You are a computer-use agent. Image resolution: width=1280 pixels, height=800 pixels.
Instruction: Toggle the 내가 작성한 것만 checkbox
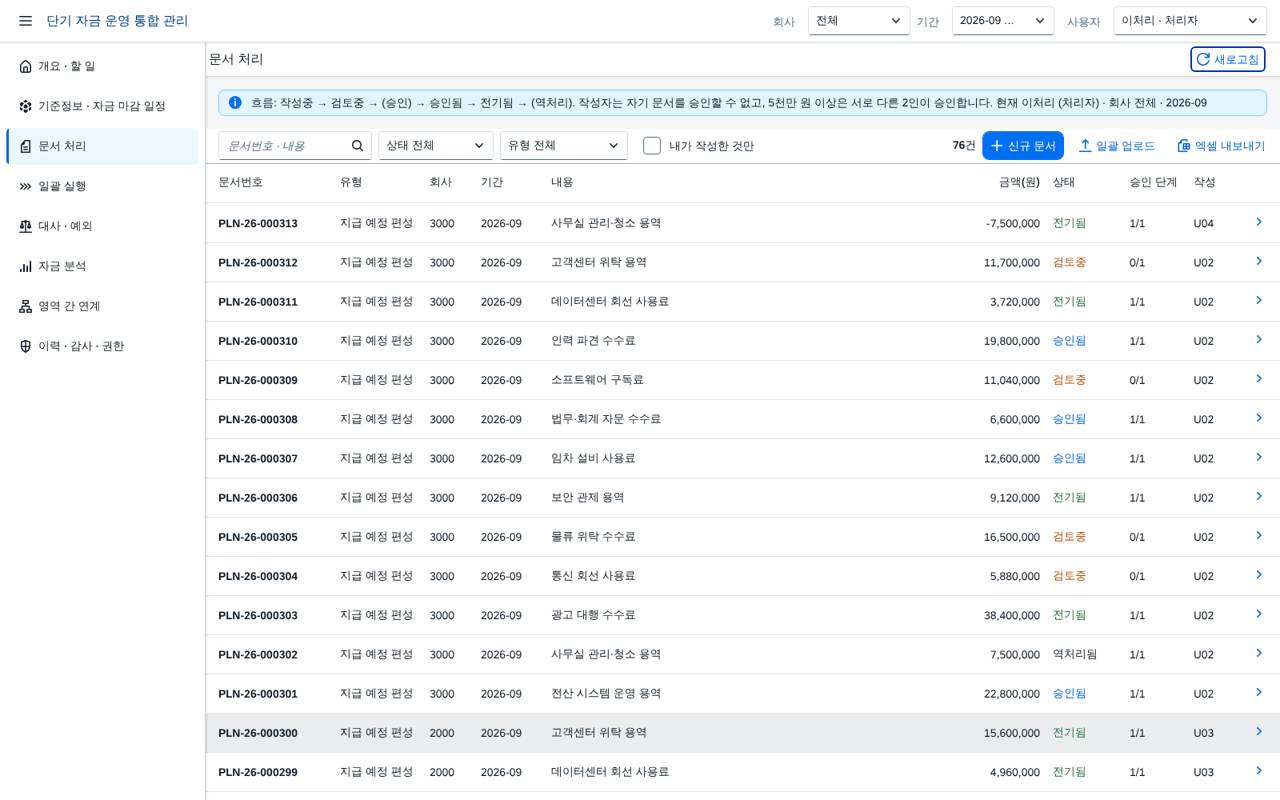point(652,146)
